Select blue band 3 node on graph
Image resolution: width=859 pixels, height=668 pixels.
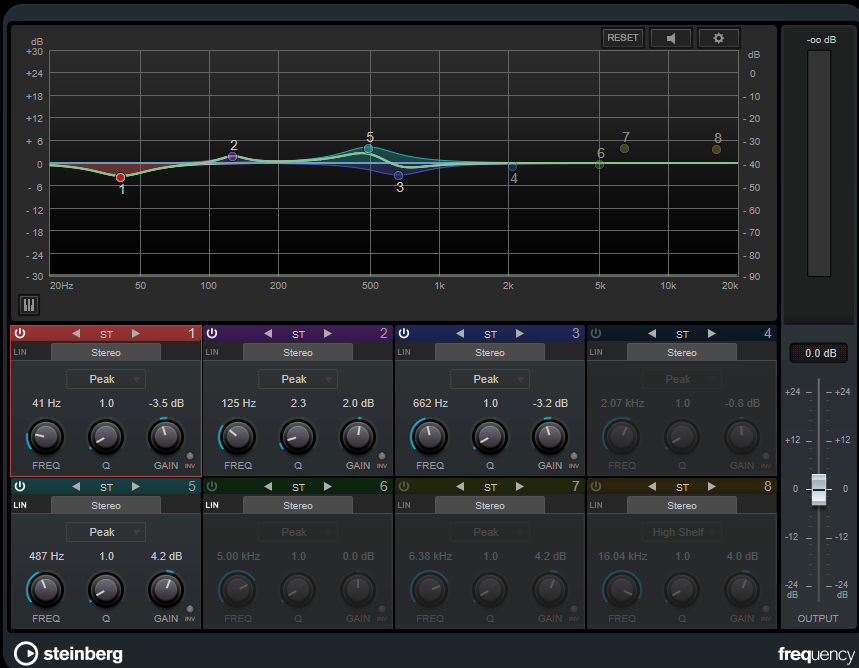pos(398,175)
